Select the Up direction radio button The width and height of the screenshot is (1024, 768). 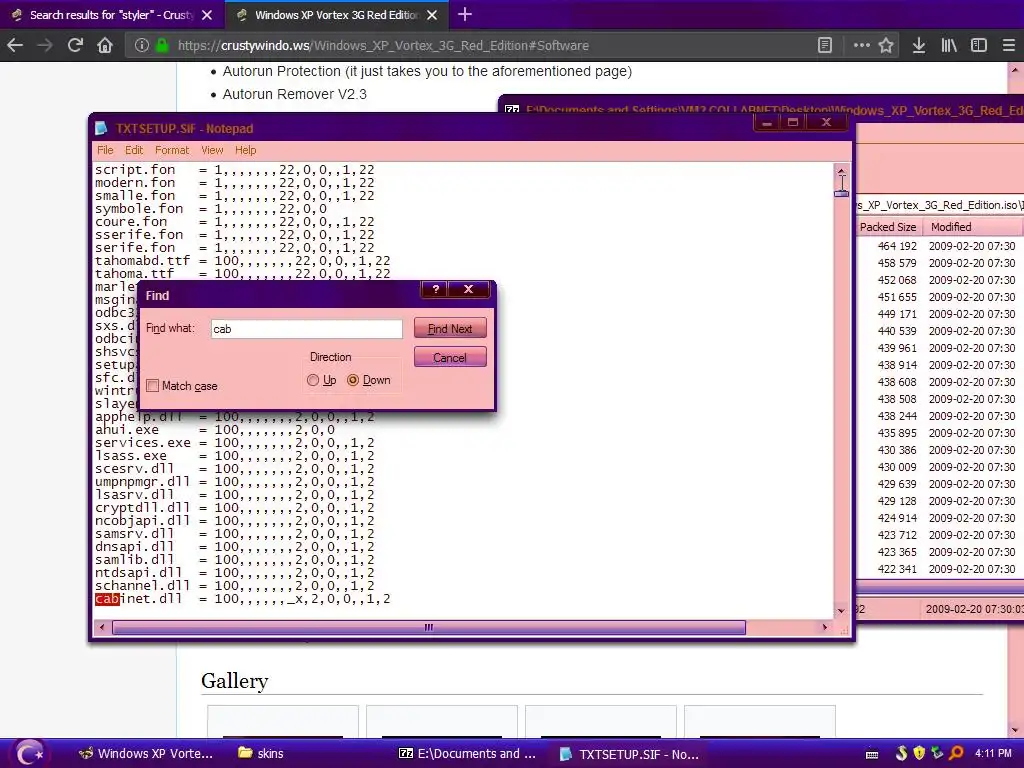[313, 380]
